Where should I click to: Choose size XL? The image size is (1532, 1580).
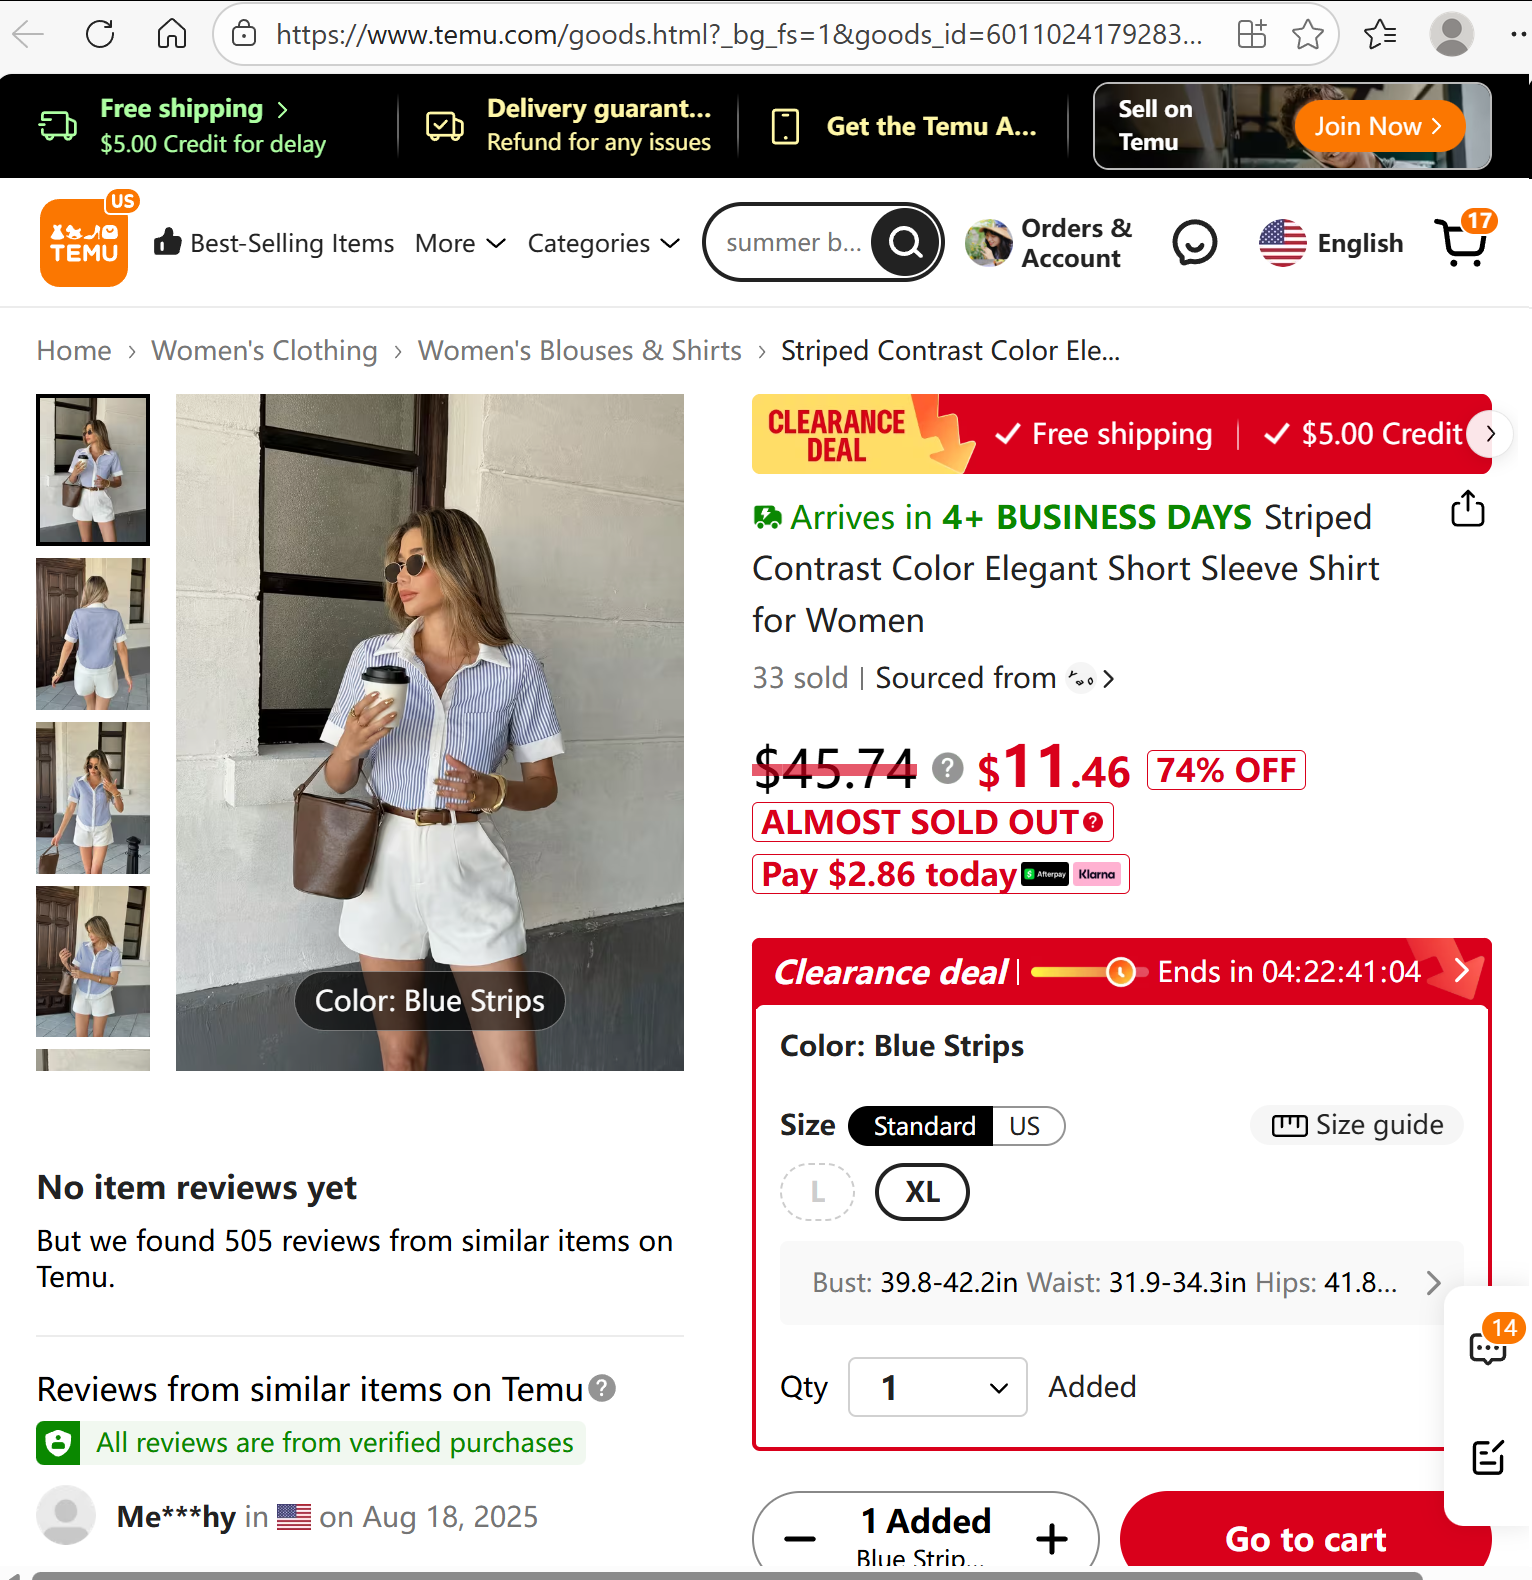pos(922,1192)
